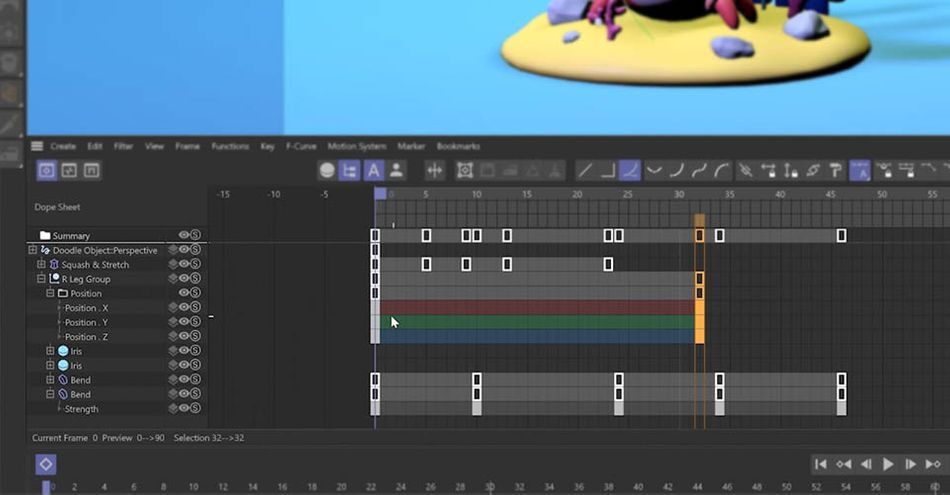This screenshot has height=495, width=950.
Task: Go to next keyframe
Action: [x=933, y=465]
